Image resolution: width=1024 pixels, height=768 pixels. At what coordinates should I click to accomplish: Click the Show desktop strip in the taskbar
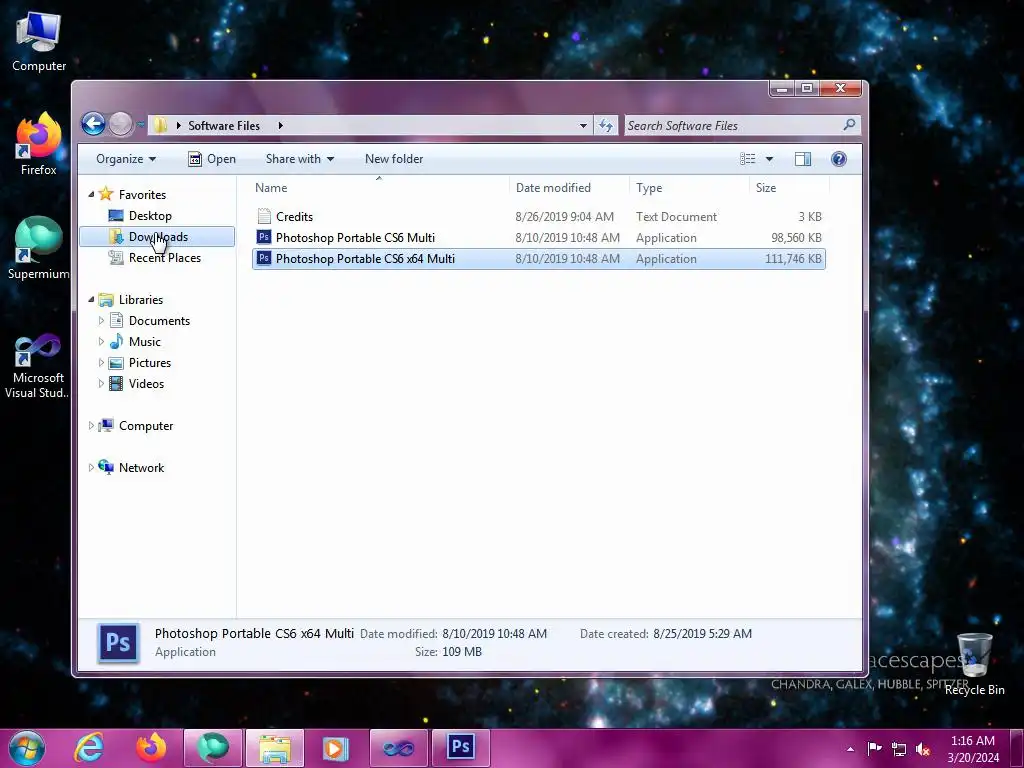[x=1017, y=748]
